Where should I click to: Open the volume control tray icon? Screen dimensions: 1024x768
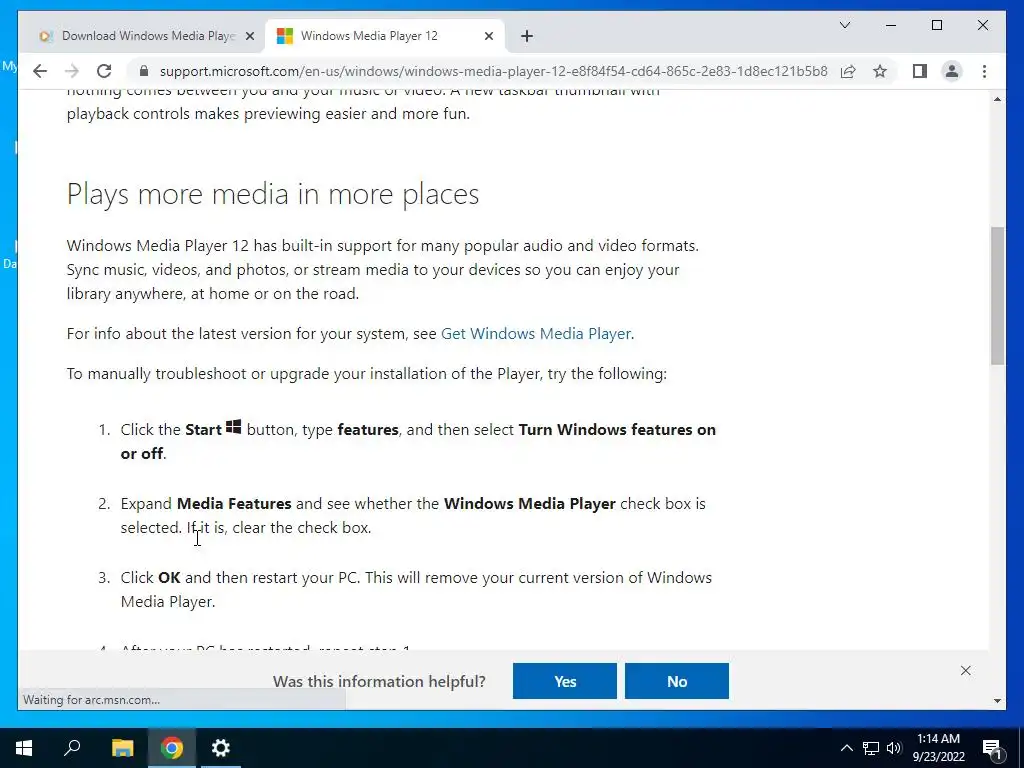pos(894,748)
